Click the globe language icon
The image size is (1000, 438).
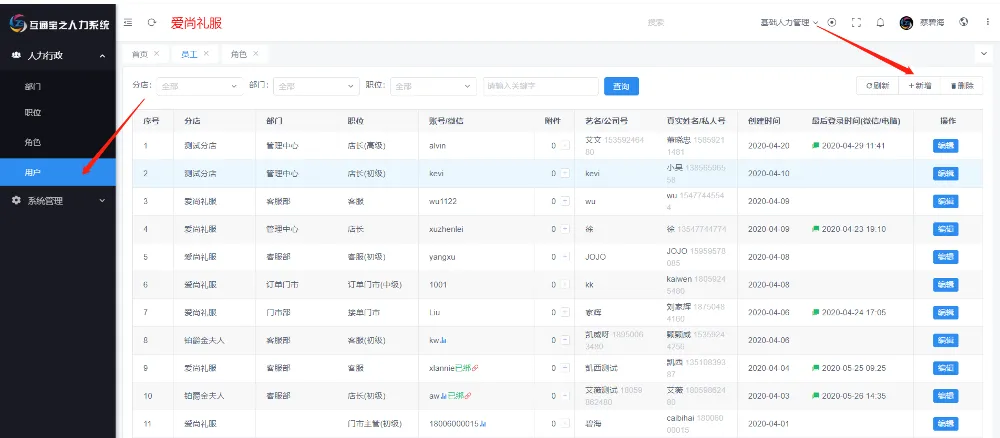pos(963,22)
